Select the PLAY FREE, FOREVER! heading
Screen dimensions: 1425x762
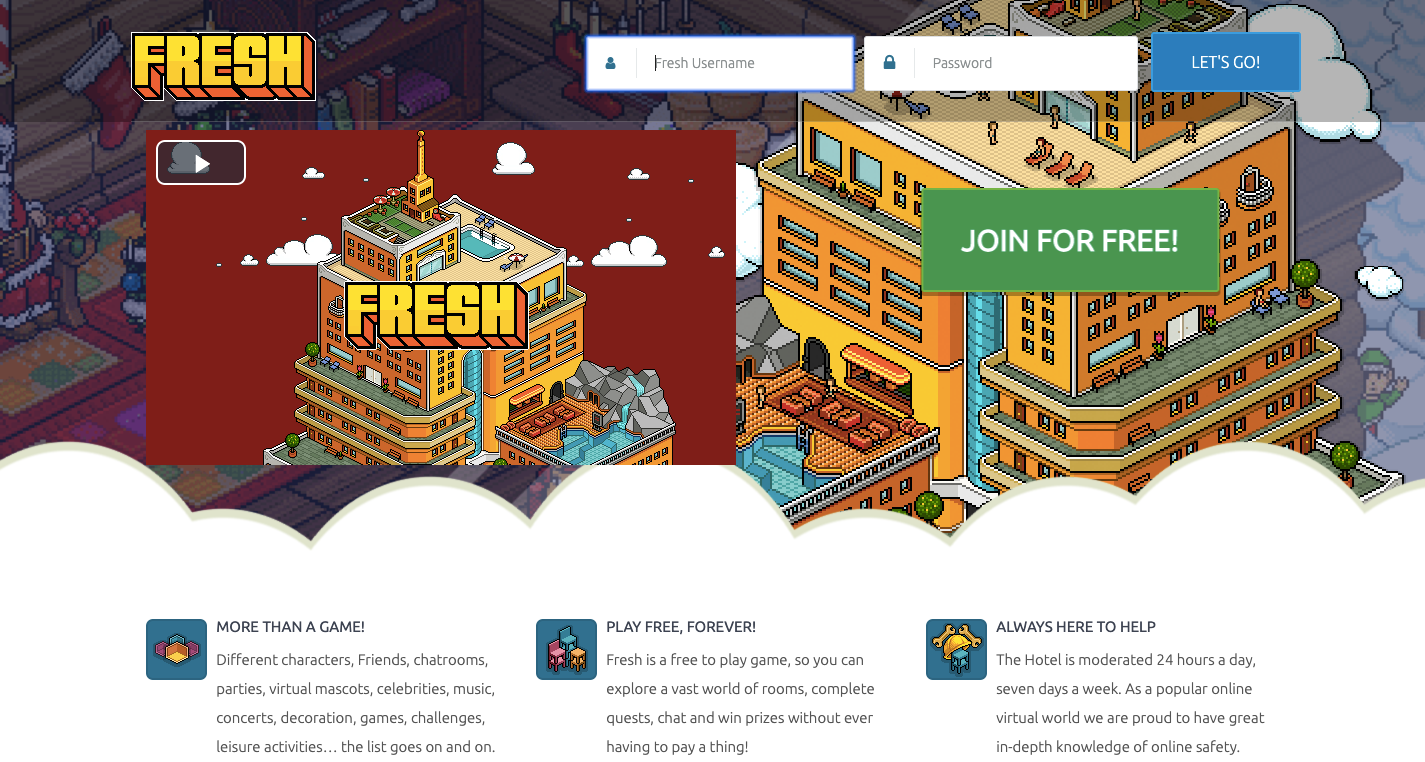click(681, 627)
